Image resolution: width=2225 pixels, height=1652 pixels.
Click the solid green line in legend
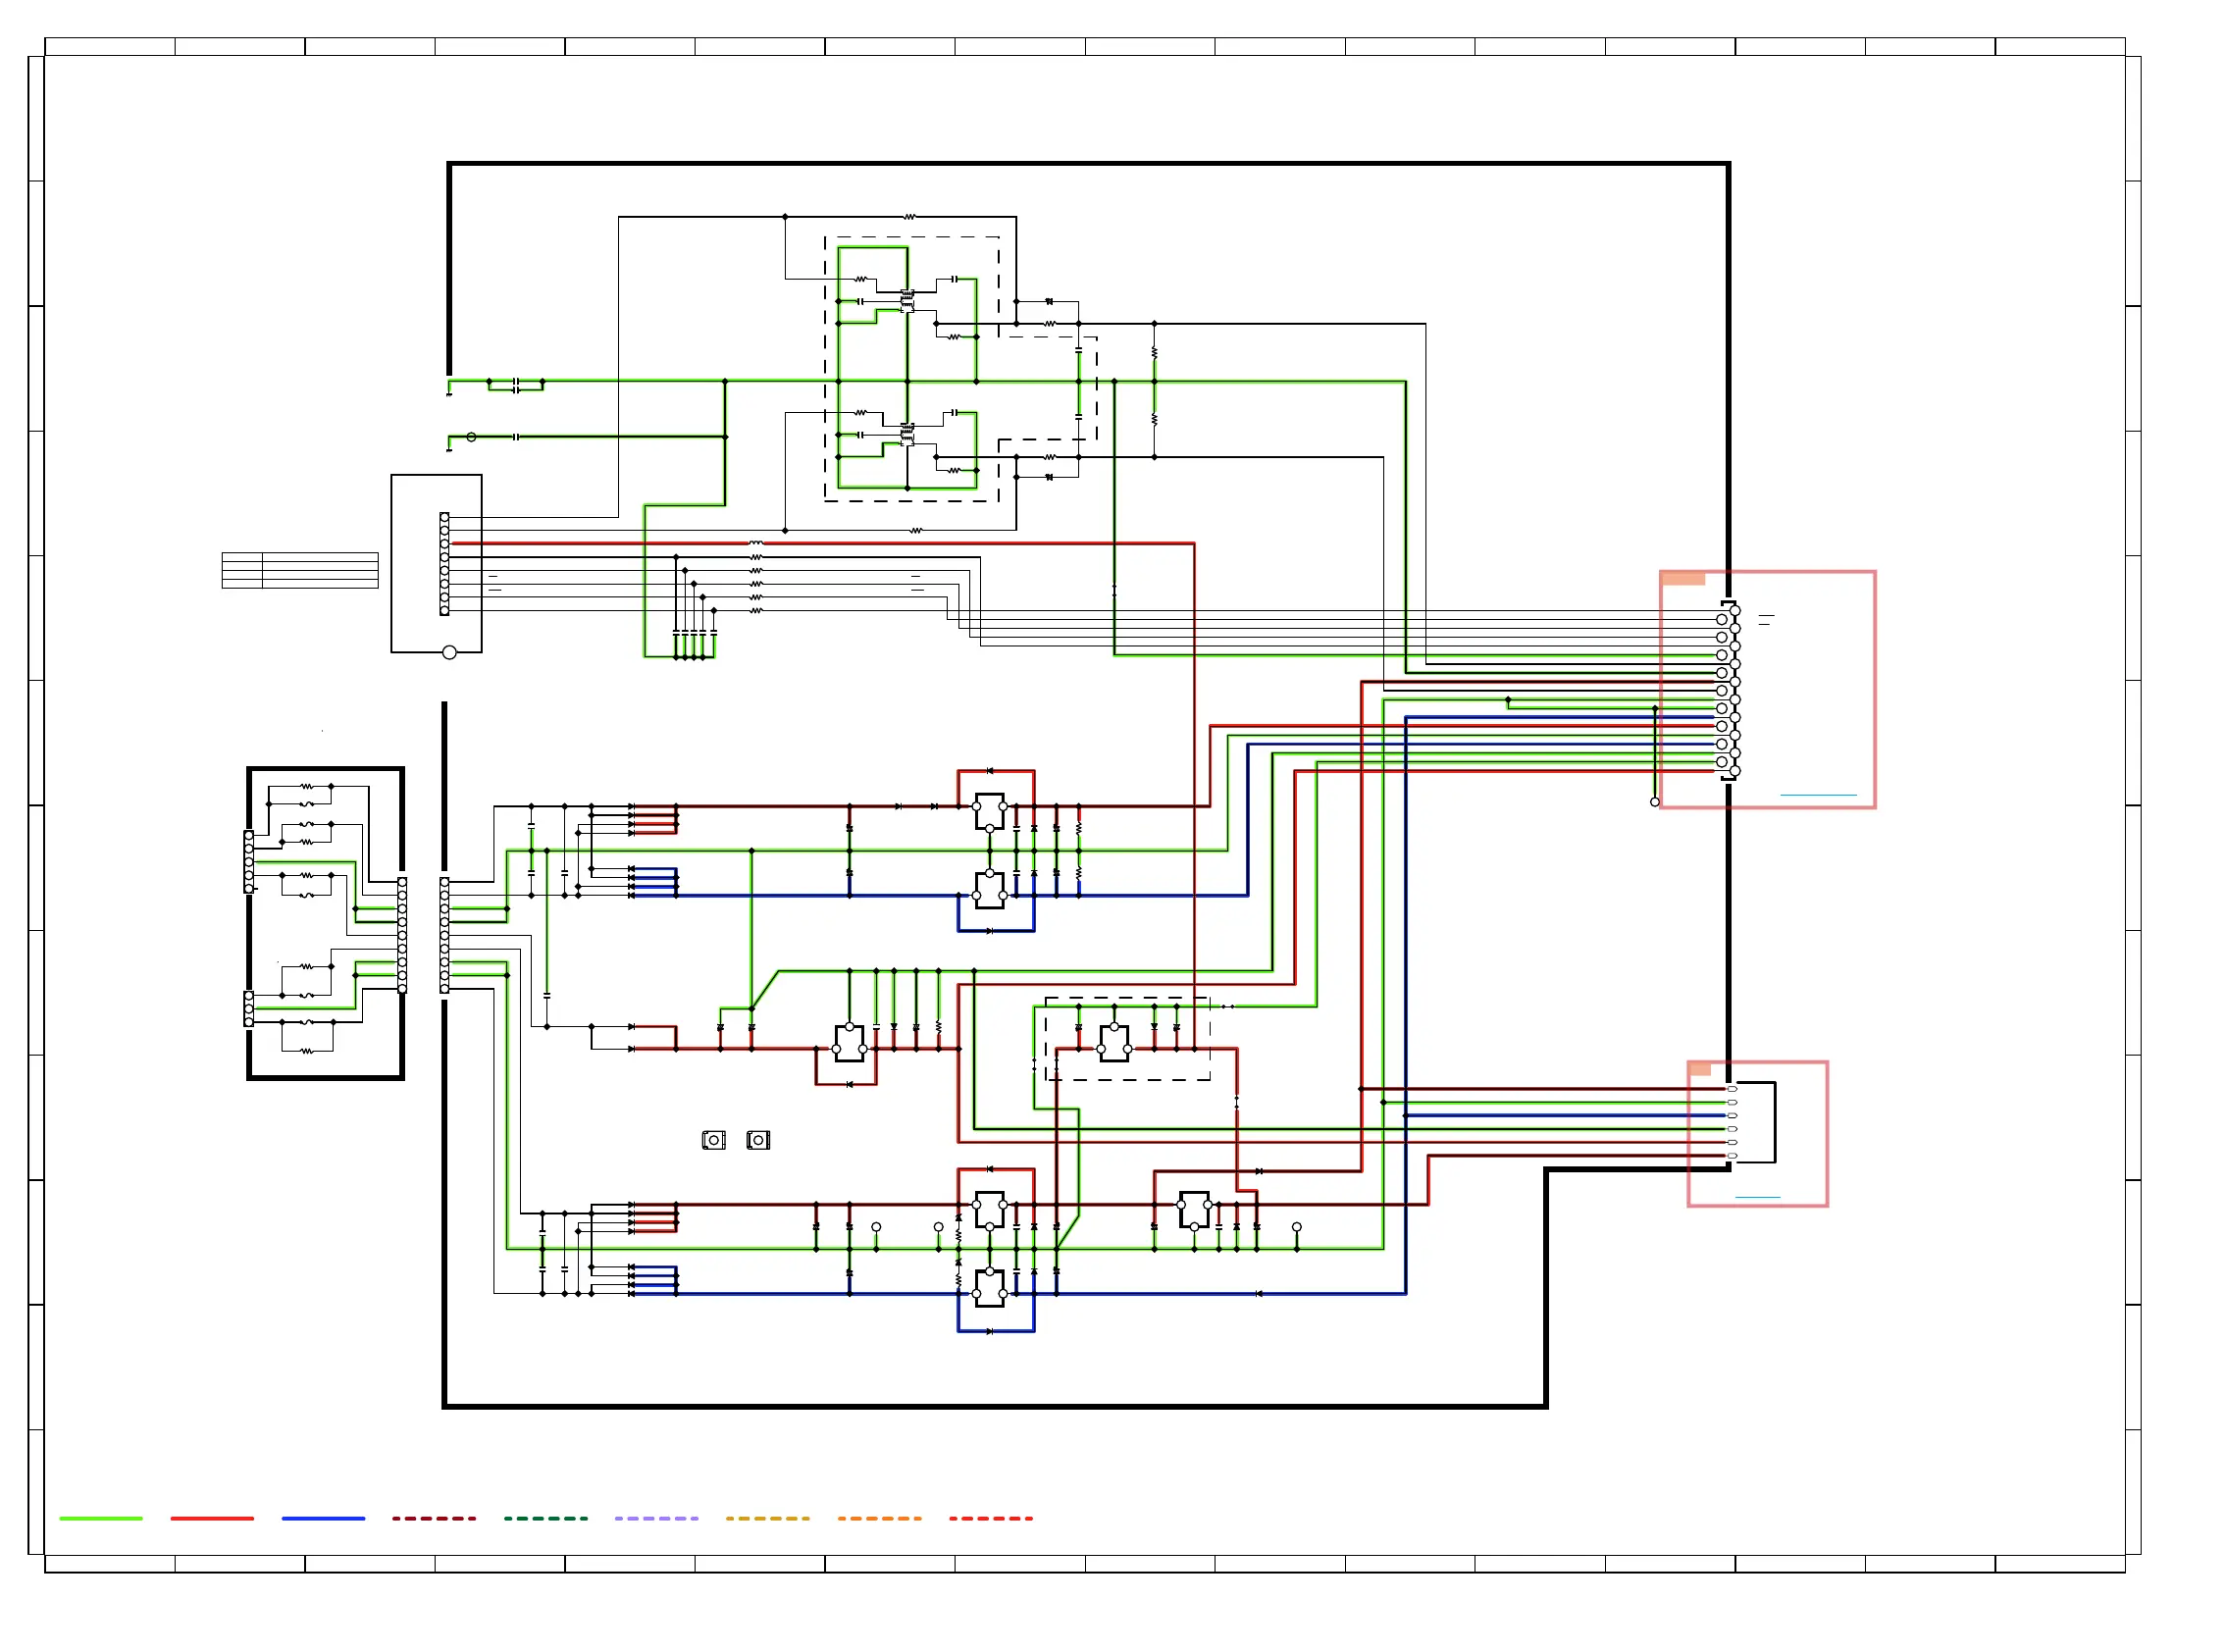pyautogui.click(x=101, y=1518)
